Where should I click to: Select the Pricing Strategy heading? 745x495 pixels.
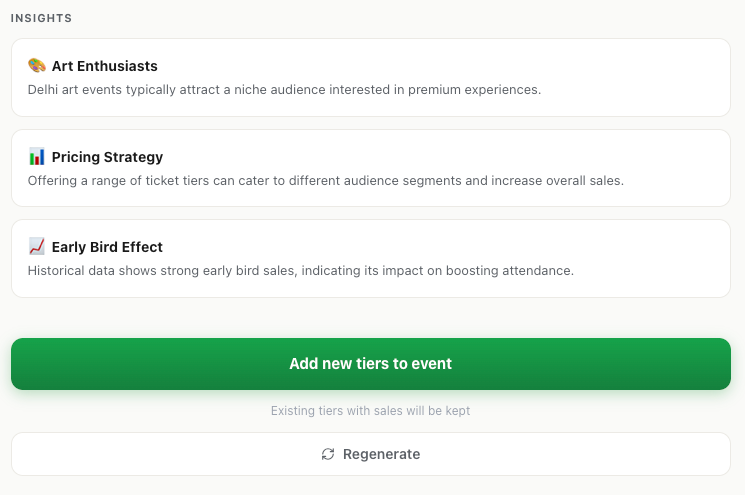tap(107, 157)
